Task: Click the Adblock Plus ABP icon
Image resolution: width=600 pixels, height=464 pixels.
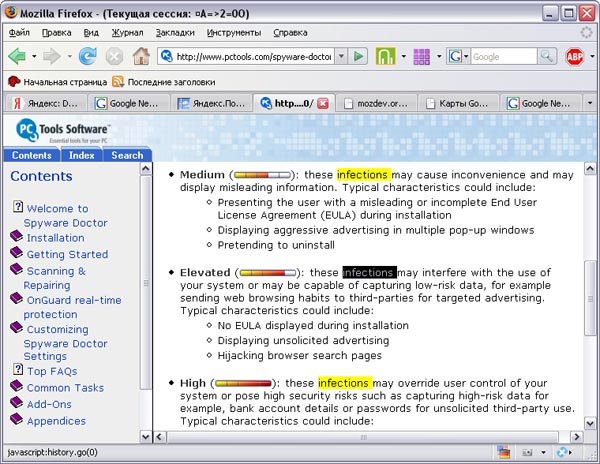Action: point(574,56)
